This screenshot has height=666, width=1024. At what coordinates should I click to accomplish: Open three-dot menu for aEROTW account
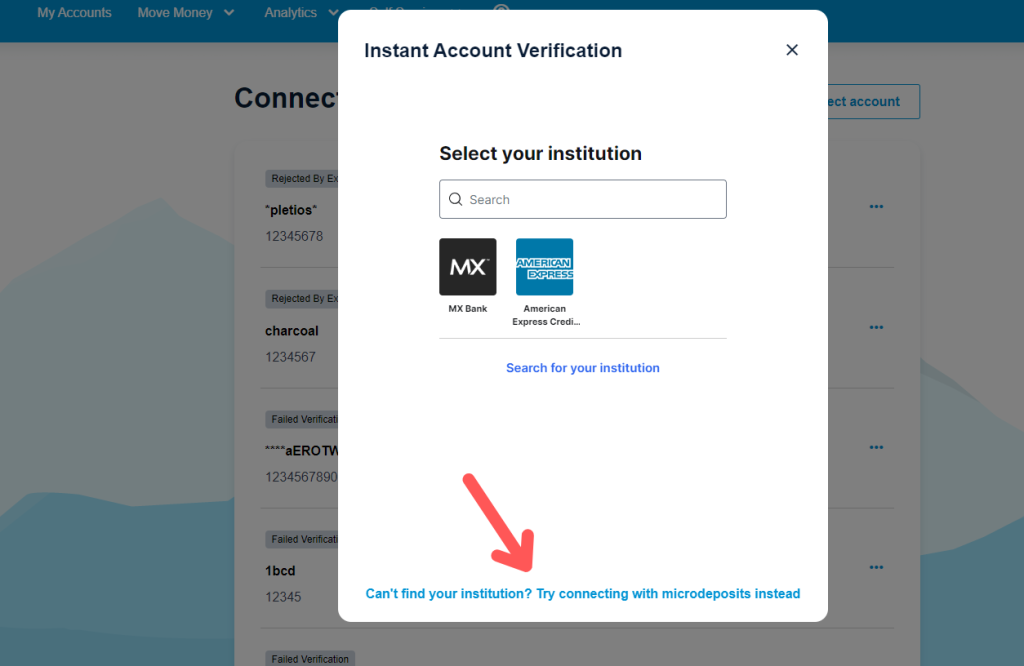tap(876, 447)
